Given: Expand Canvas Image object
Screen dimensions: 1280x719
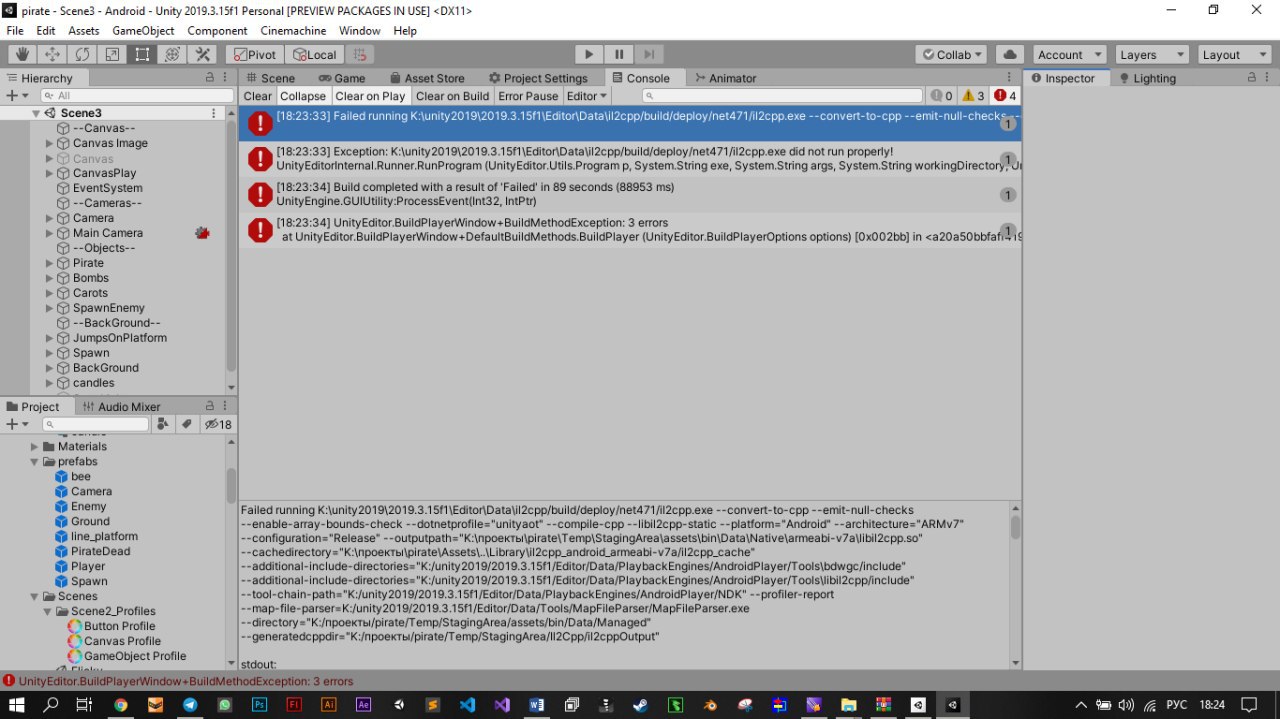Looking at the screenshot, I should coord(50,143).
